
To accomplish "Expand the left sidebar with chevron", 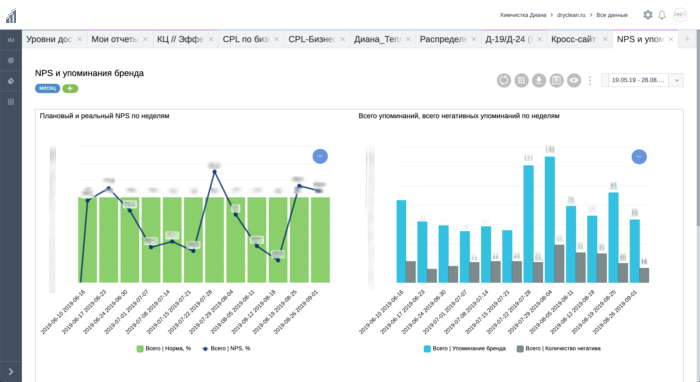I will 11,372.
